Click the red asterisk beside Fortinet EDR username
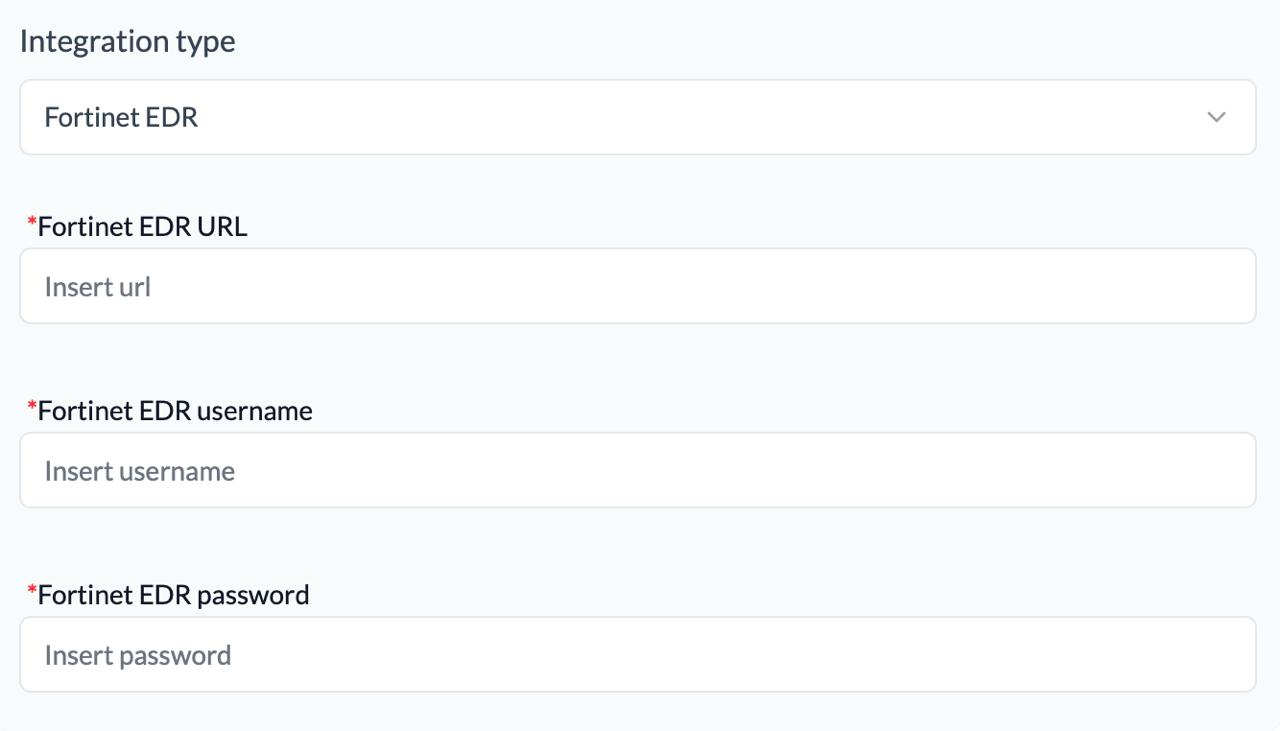Image resolution: width=1280 pixels, height=731 pixels. [32, 406]
